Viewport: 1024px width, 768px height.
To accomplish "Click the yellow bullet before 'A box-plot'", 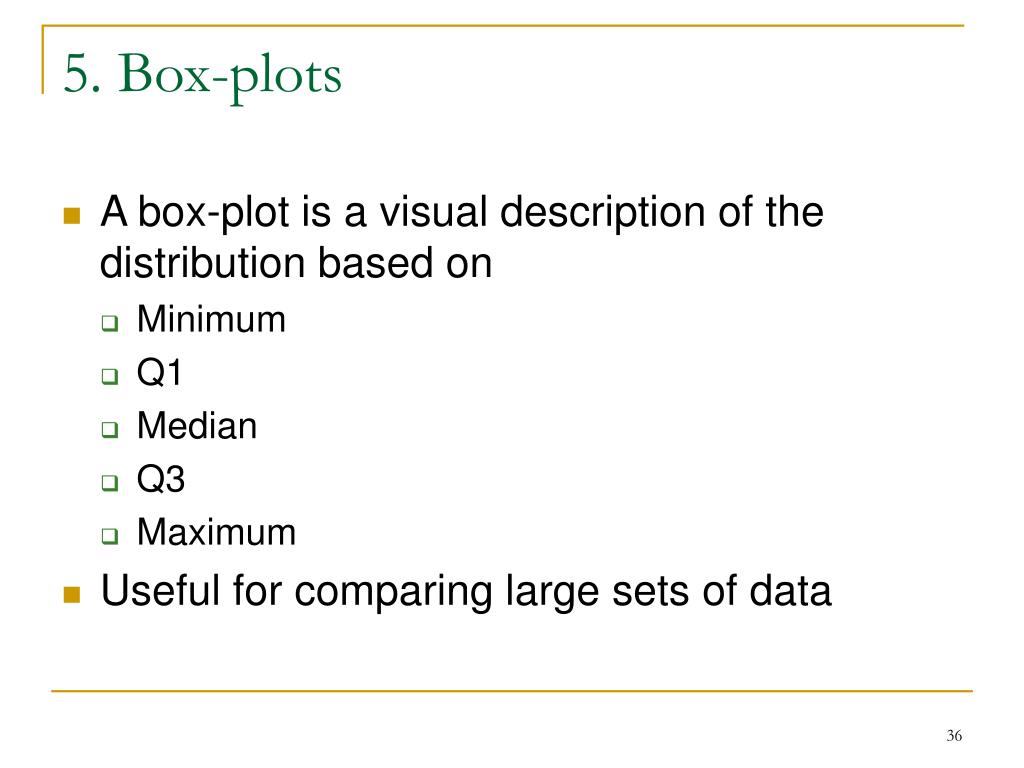I will (x=72, y=216).
